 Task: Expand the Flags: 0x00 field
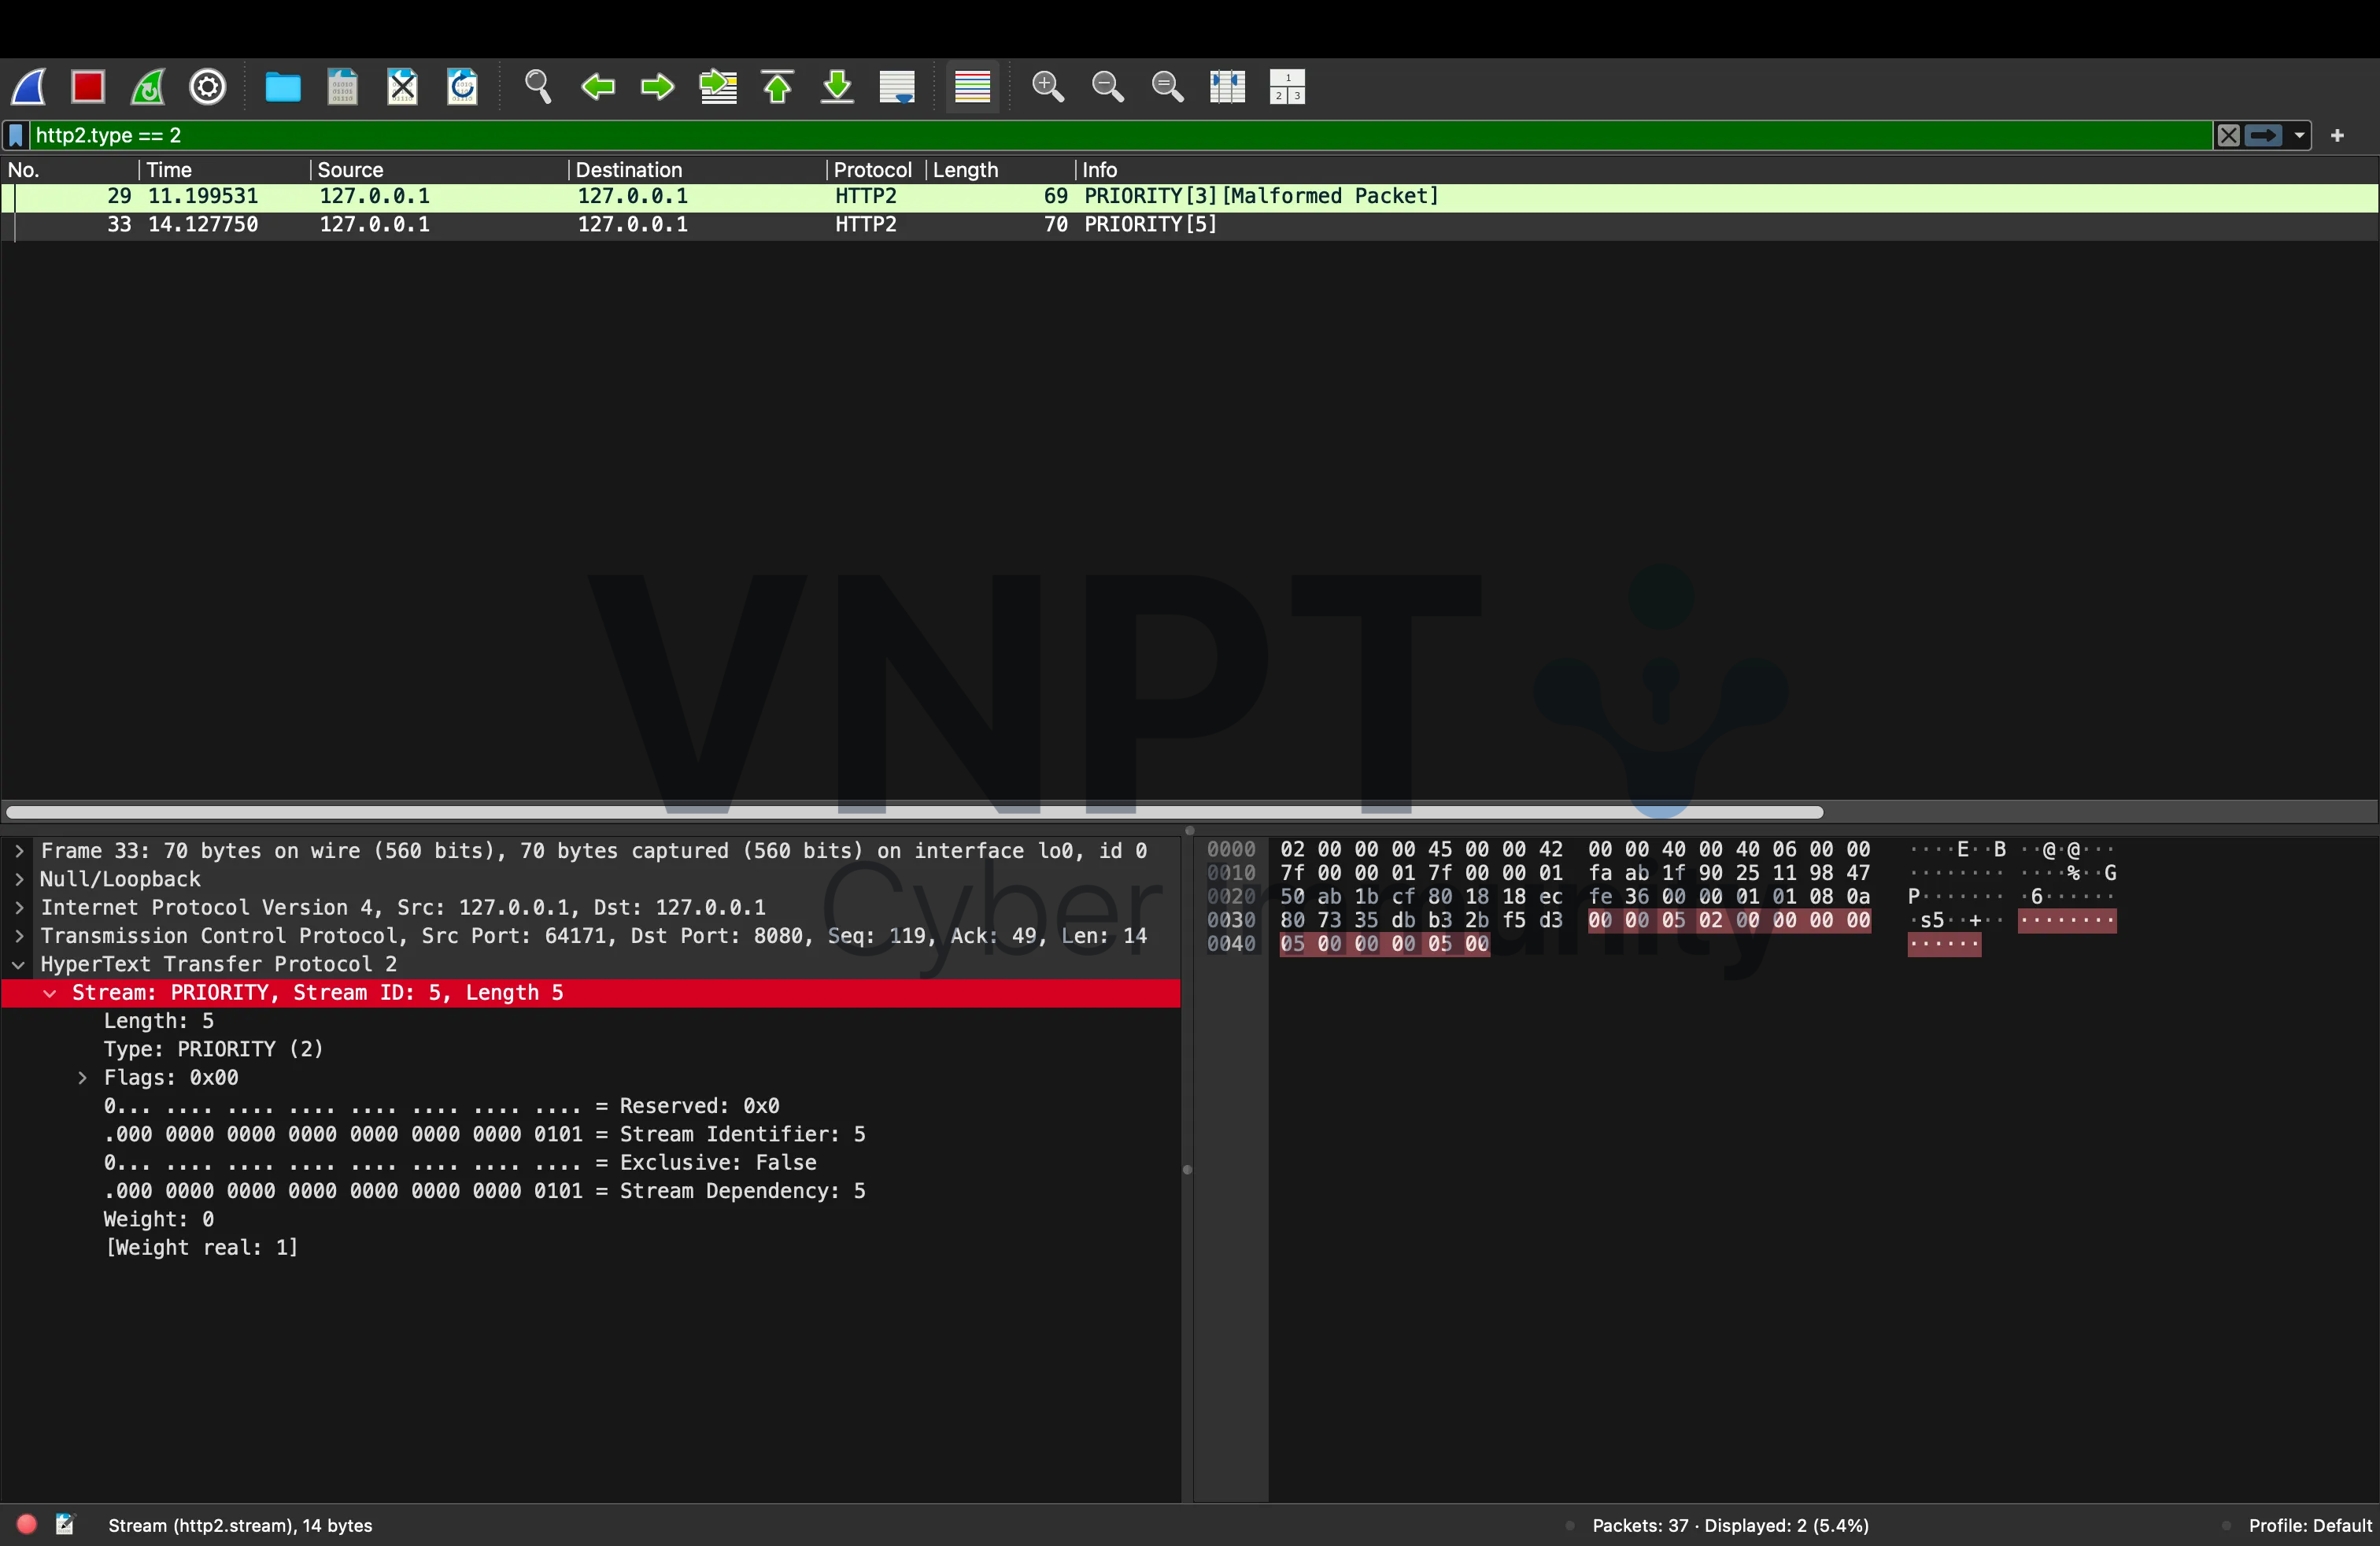83,1078
